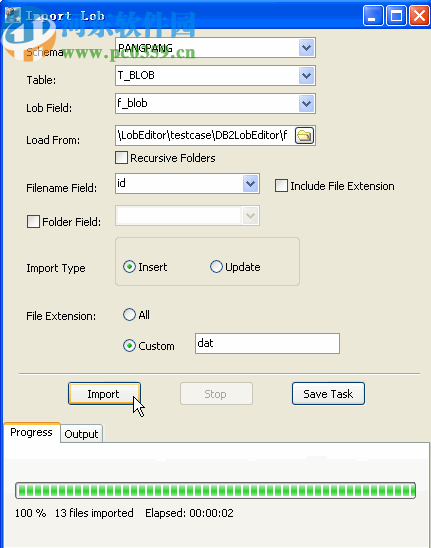Expand the Lob Field dropdown arrow

pos(307,103)
